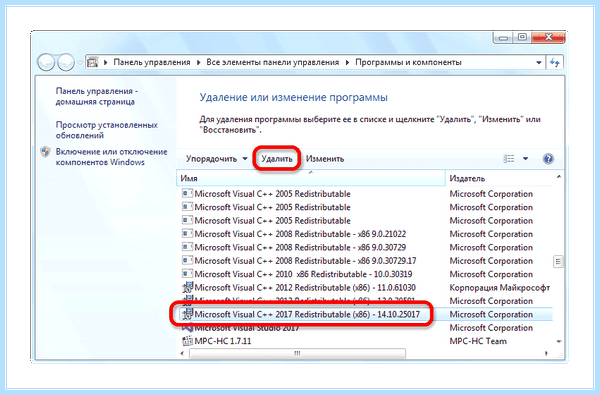Click installer icon of Visual C++ 2017 entry
Viewport: 600px width, 395px height.
[x=188, y=314]
